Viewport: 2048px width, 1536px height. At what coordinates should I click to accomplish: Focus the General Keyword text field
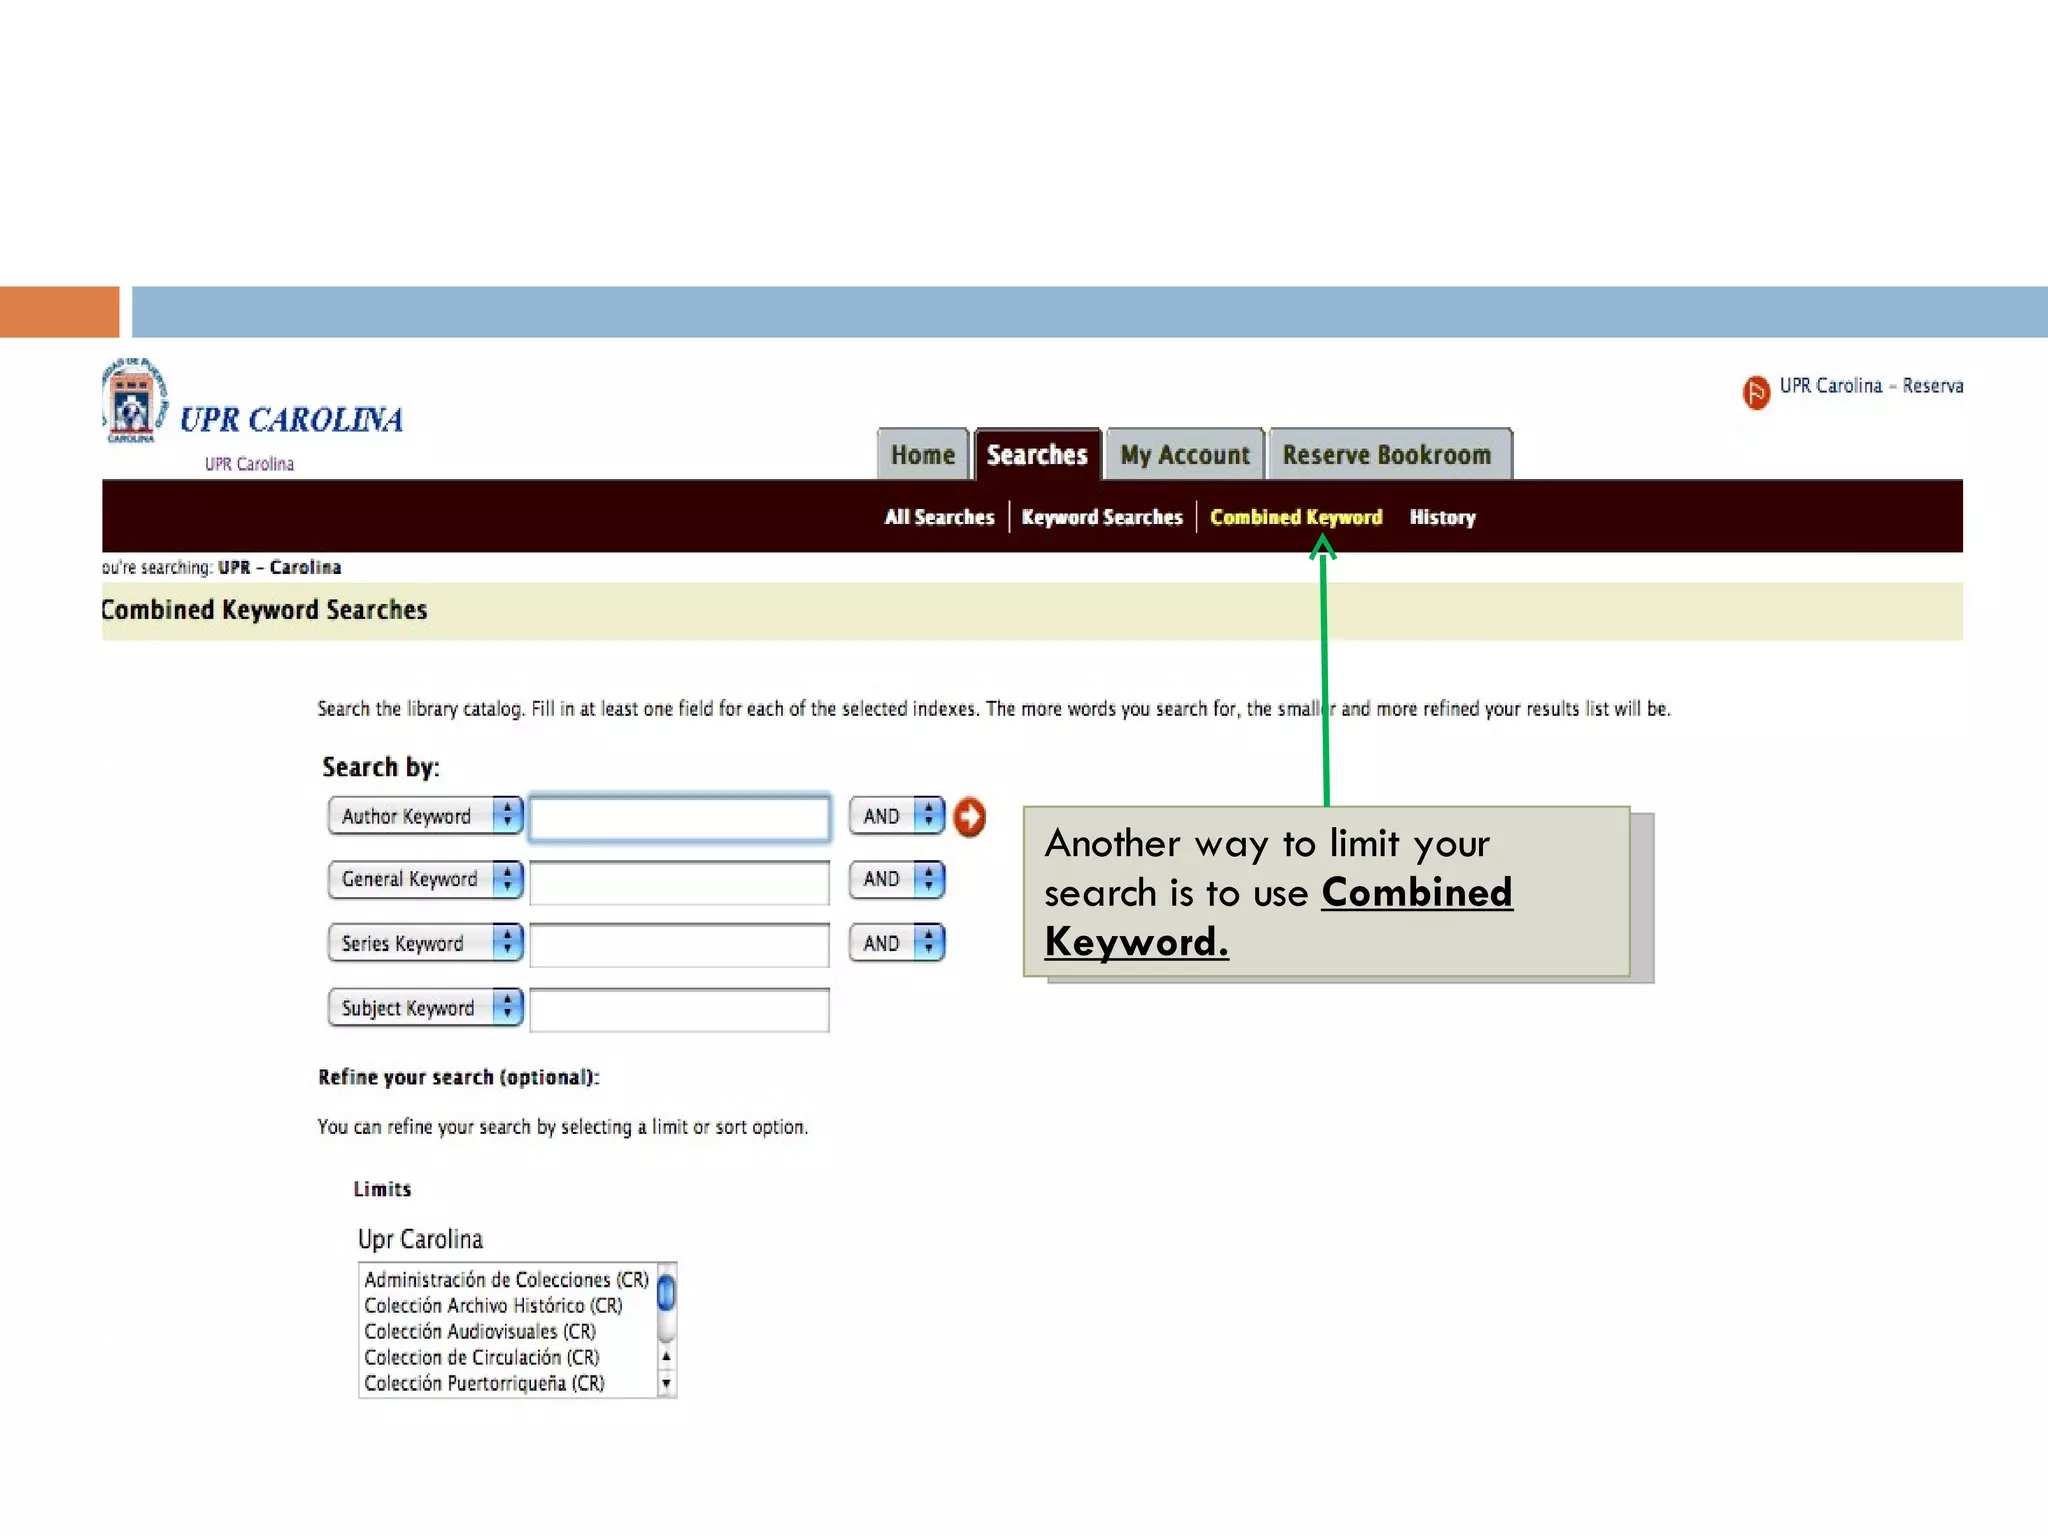click(x=679, y=882)
